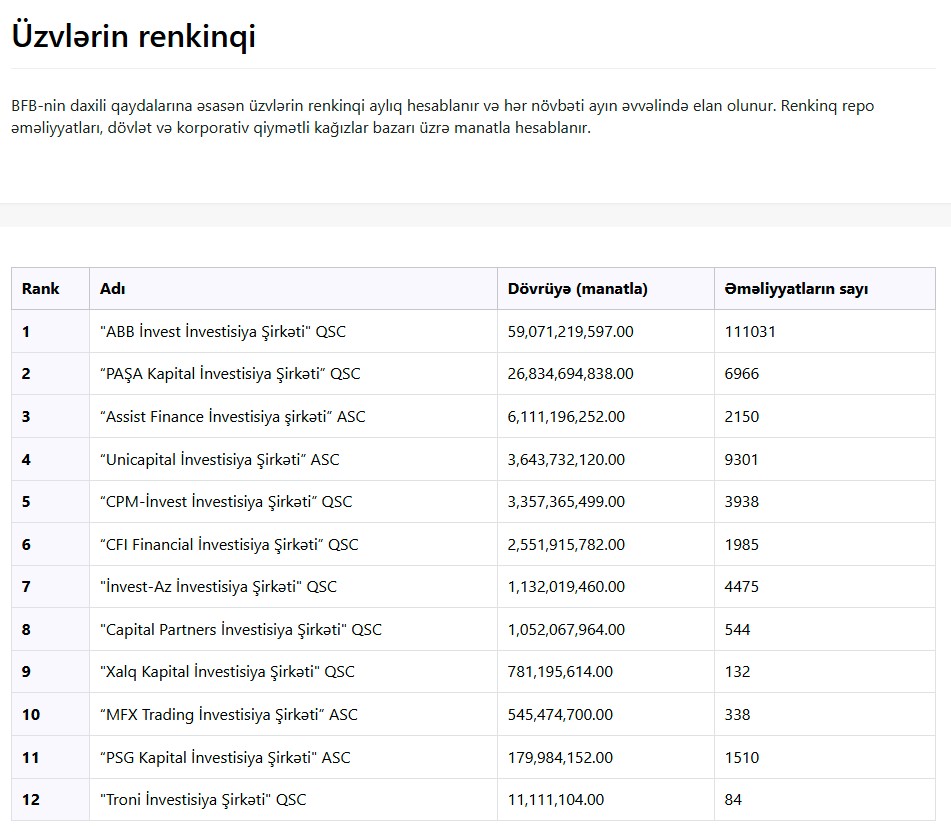The height and width of the screenshot is (834, 951).
Task: Click the "Unicapital İnvestisiya Şirkəti" name cell
Action: [220, 460]
